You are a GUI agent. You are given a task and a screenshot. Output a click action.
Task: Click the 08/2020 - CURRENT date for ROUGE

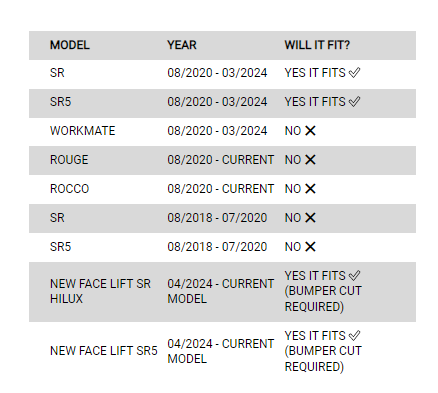coord(221,160)
